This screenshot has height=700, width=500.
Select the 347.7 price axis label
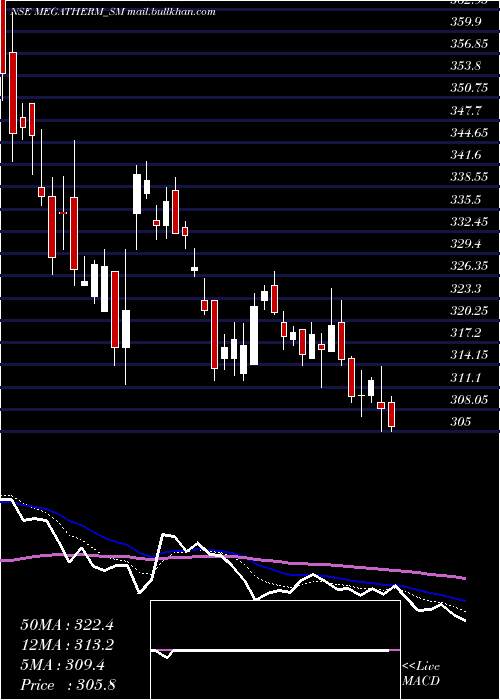(x=465, y=110)
